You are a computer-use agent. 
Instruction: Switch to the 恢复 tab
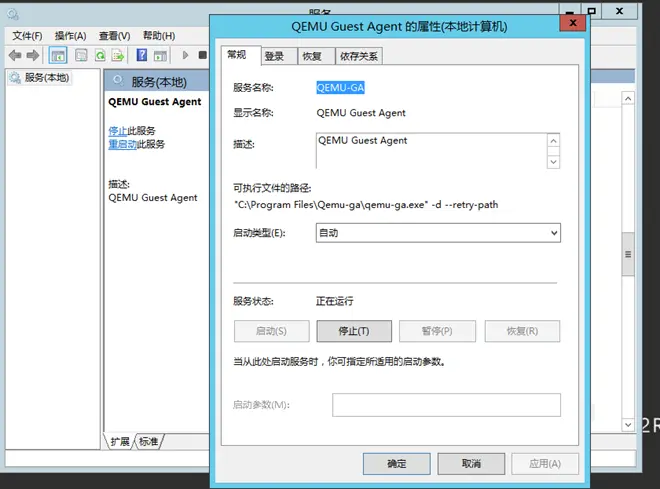316,56
